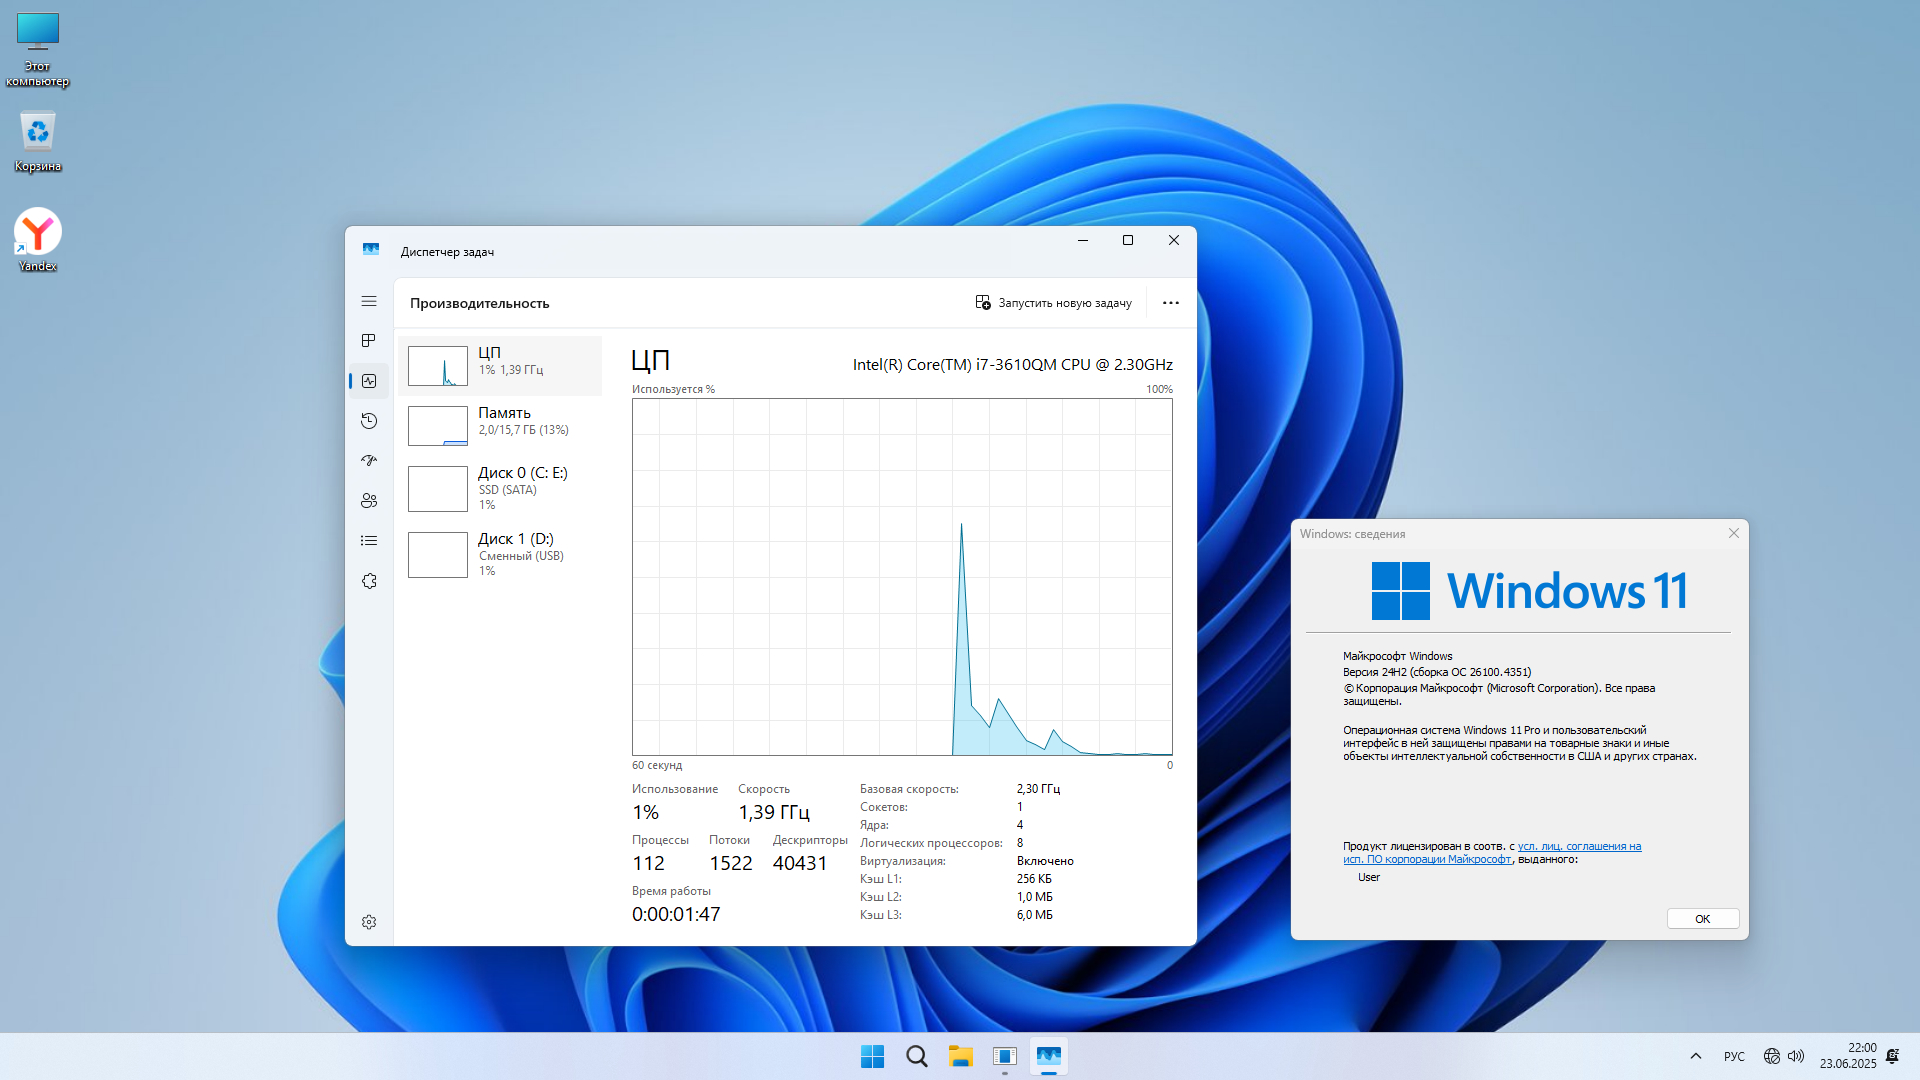The width and height of the screenshot is (1920, 1080).
Task: Show hidden system tray icons chevron
Action: click(x=1695, y=1056)
